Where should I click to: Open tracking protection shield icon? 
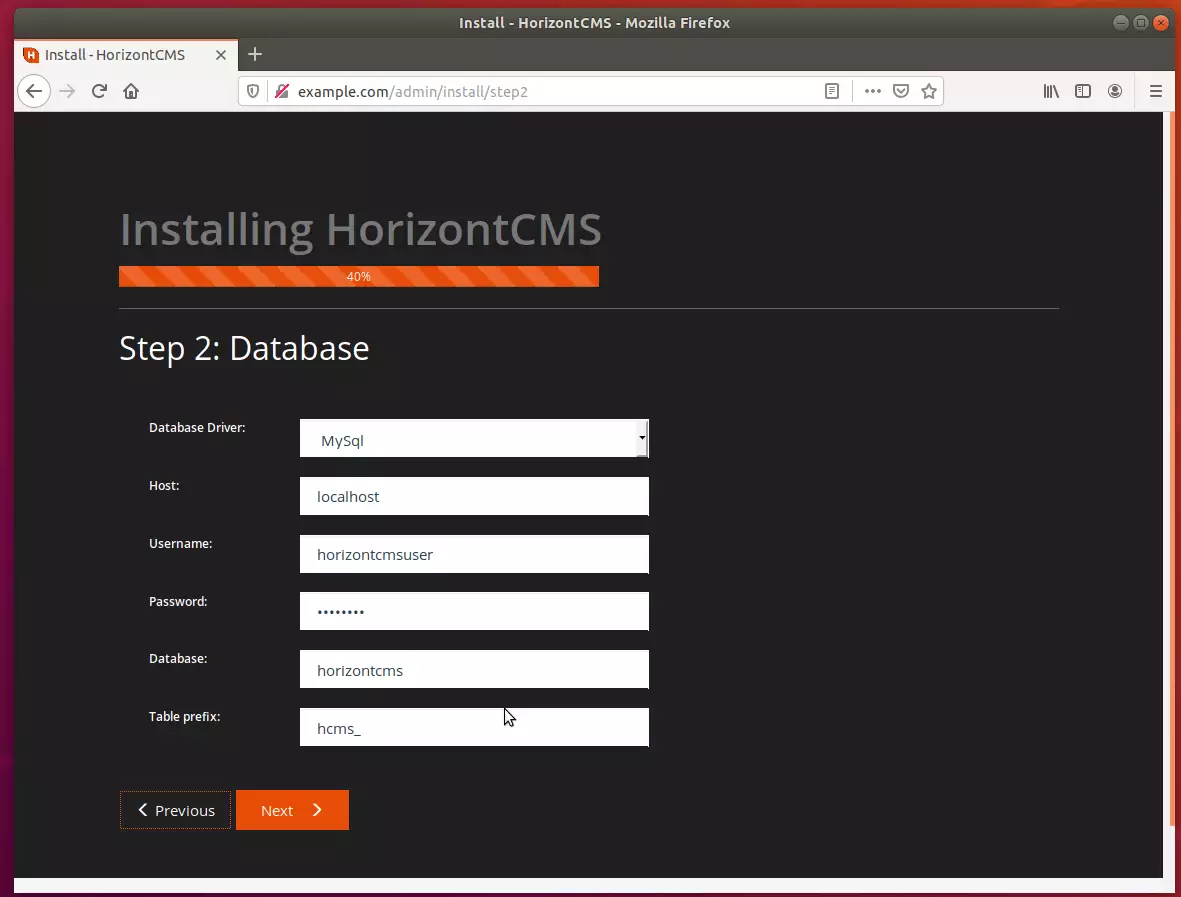253,92
